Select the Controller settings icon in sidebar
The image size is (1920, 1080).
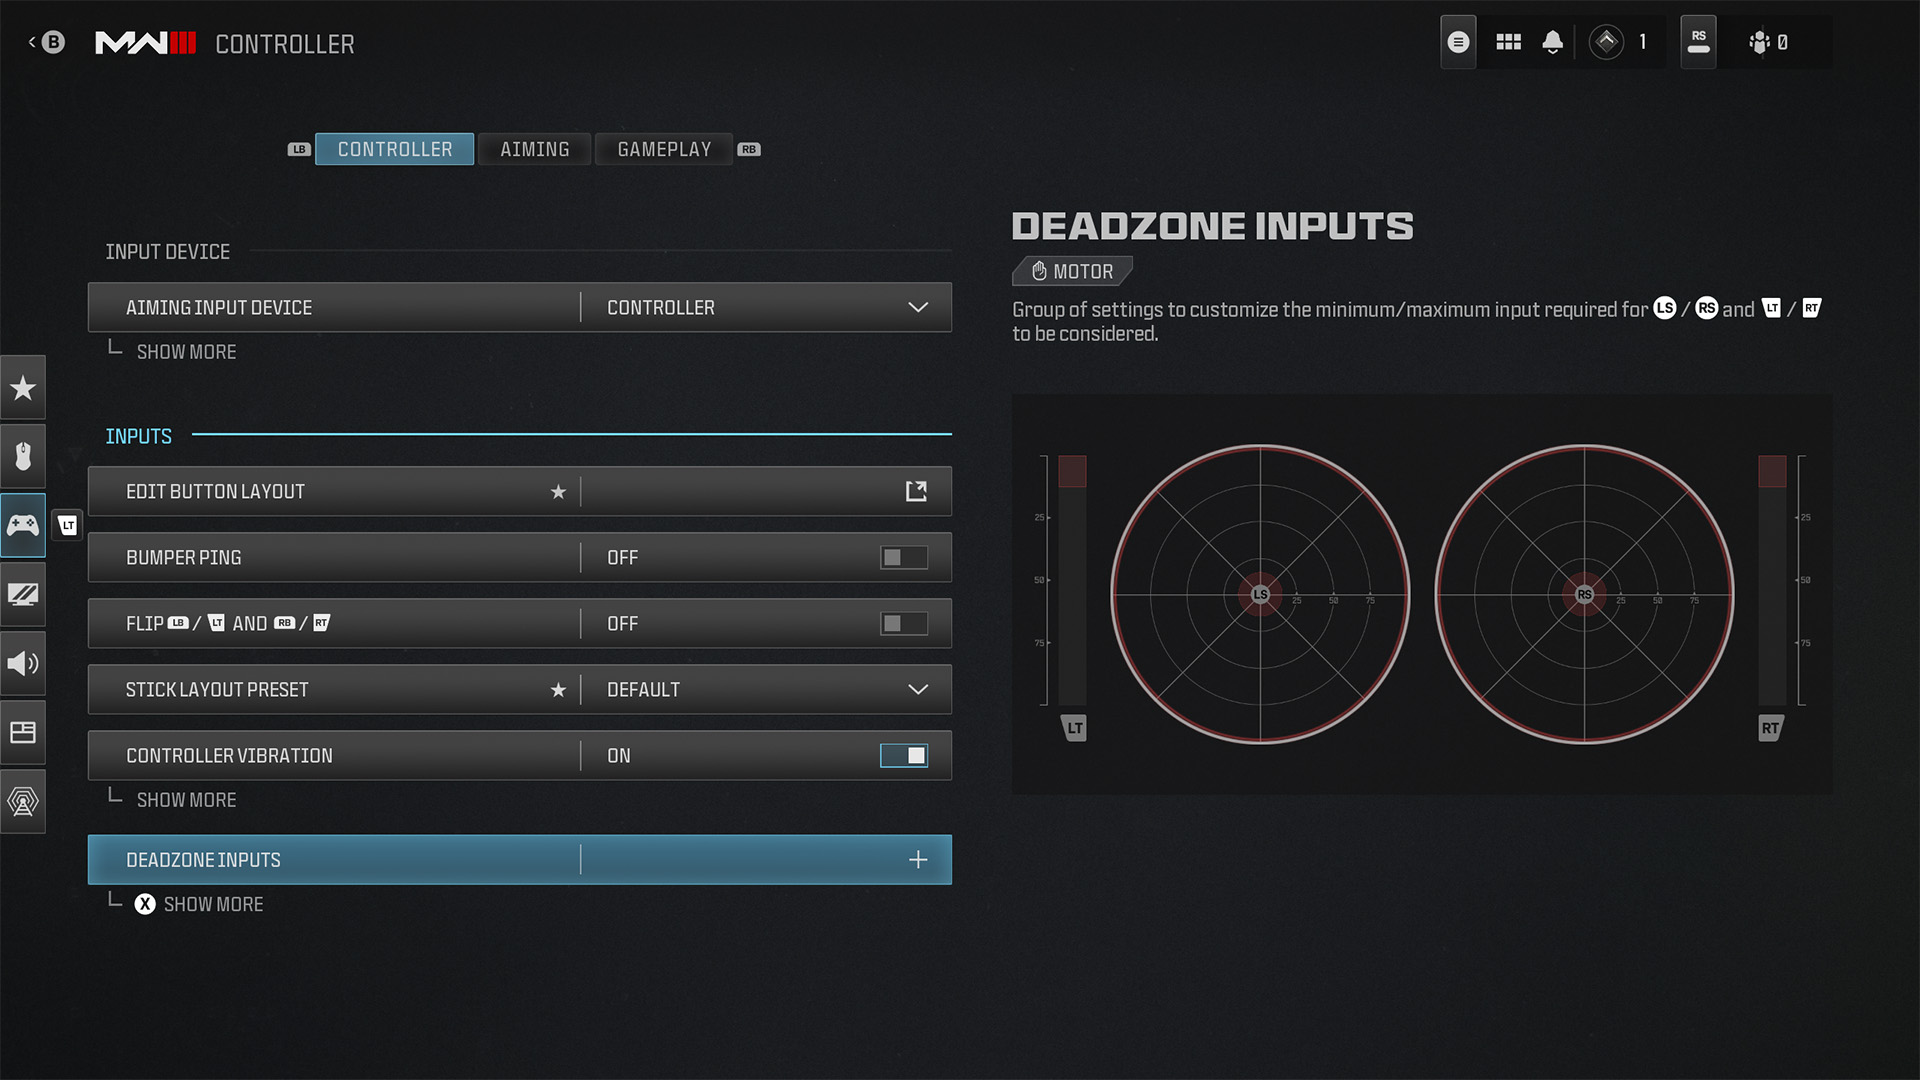(x=24, y=525)
